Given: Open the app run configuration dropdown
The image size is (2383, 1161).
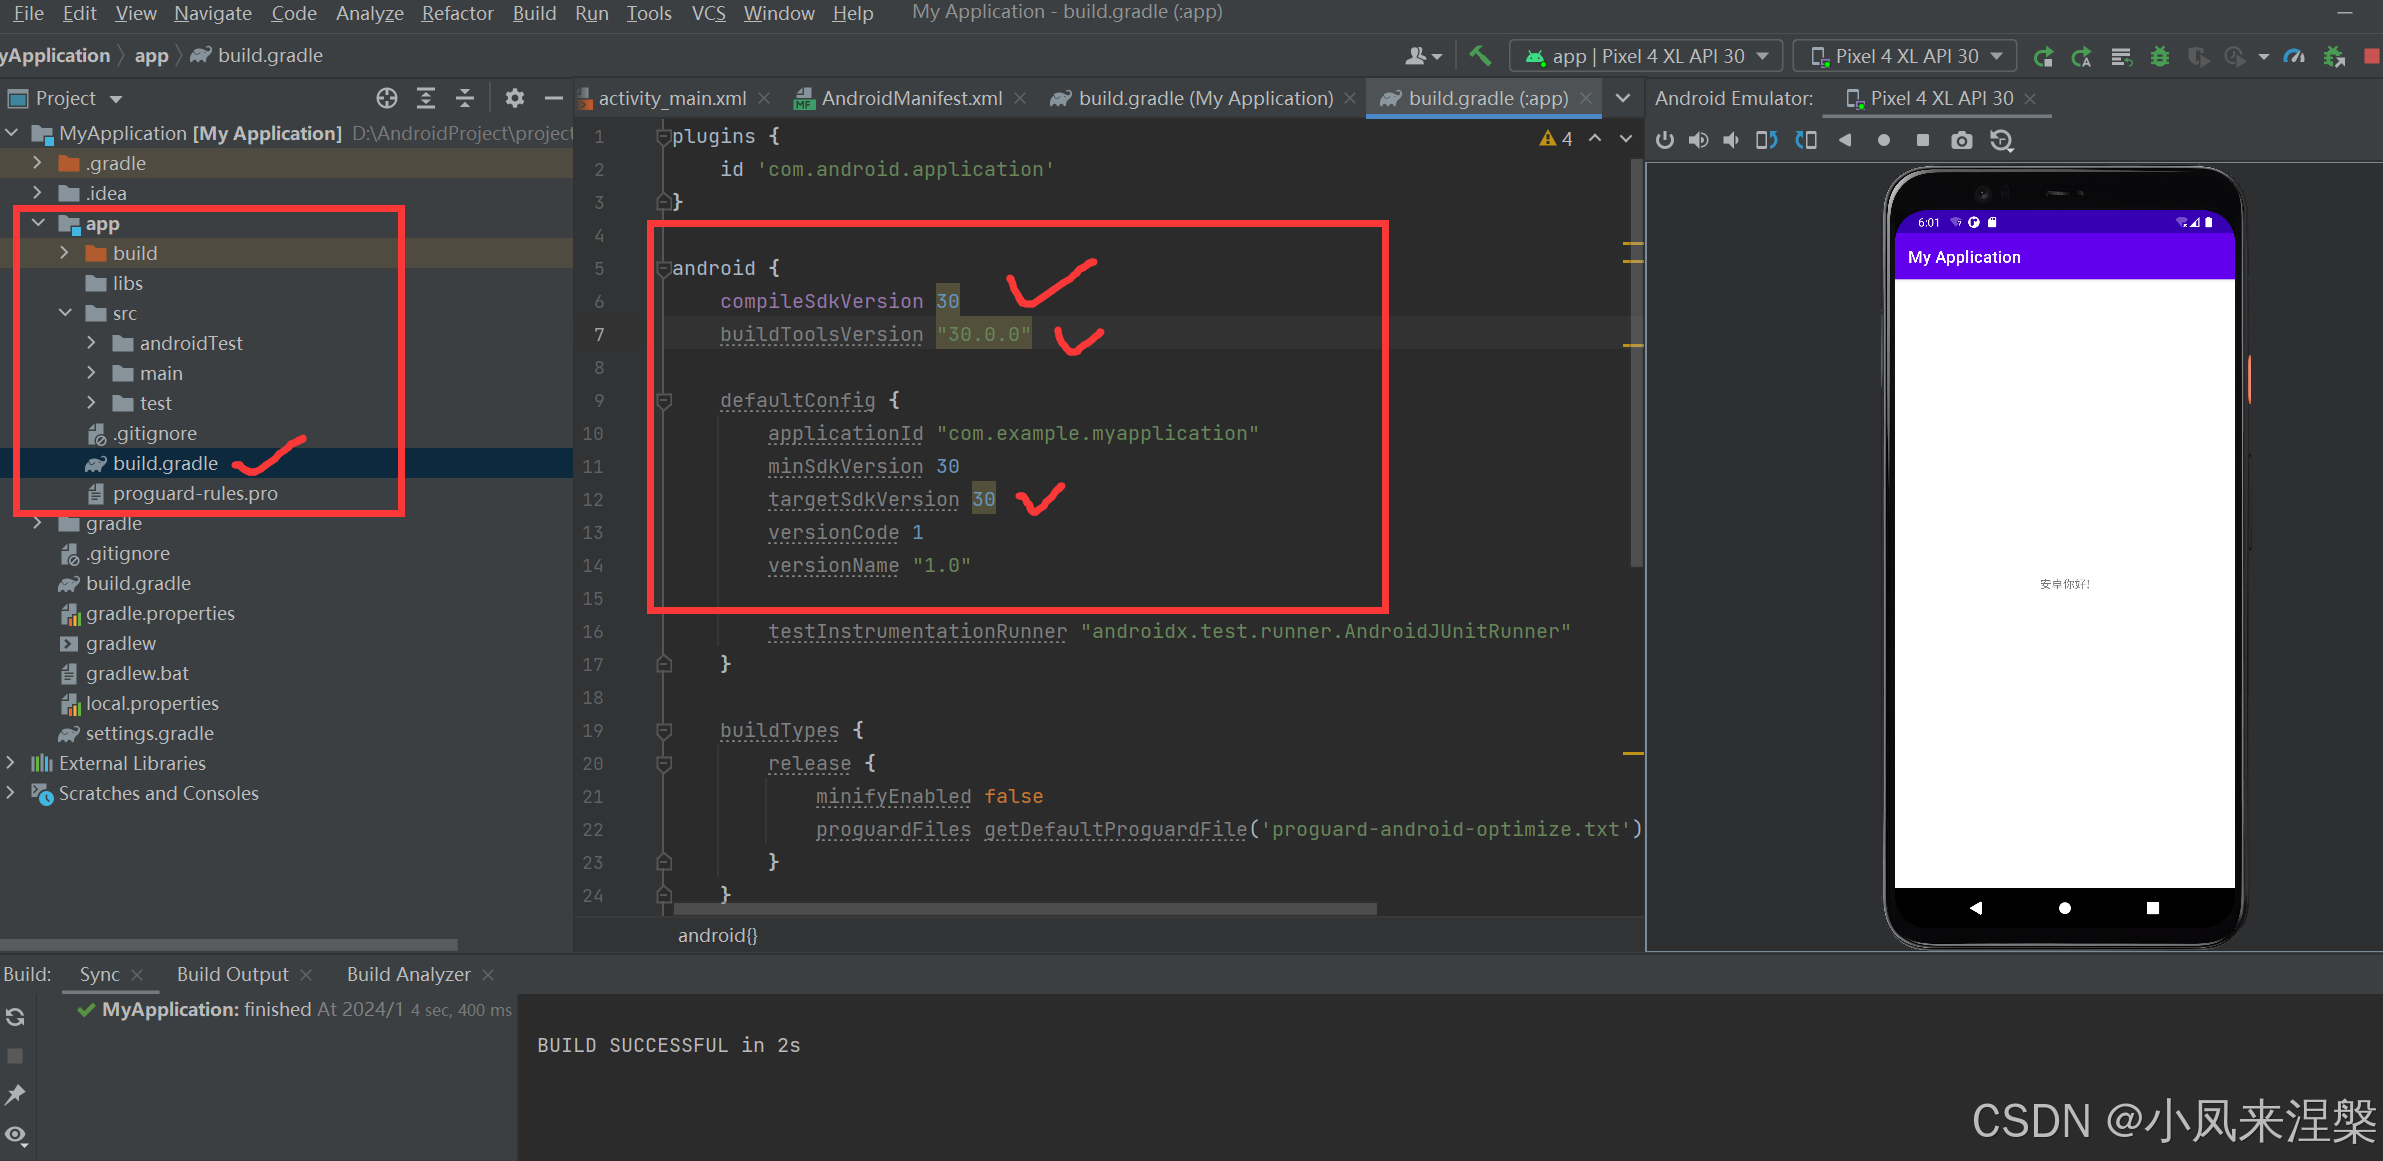Looking at the screenshot, I should (x=1646, y=56).
